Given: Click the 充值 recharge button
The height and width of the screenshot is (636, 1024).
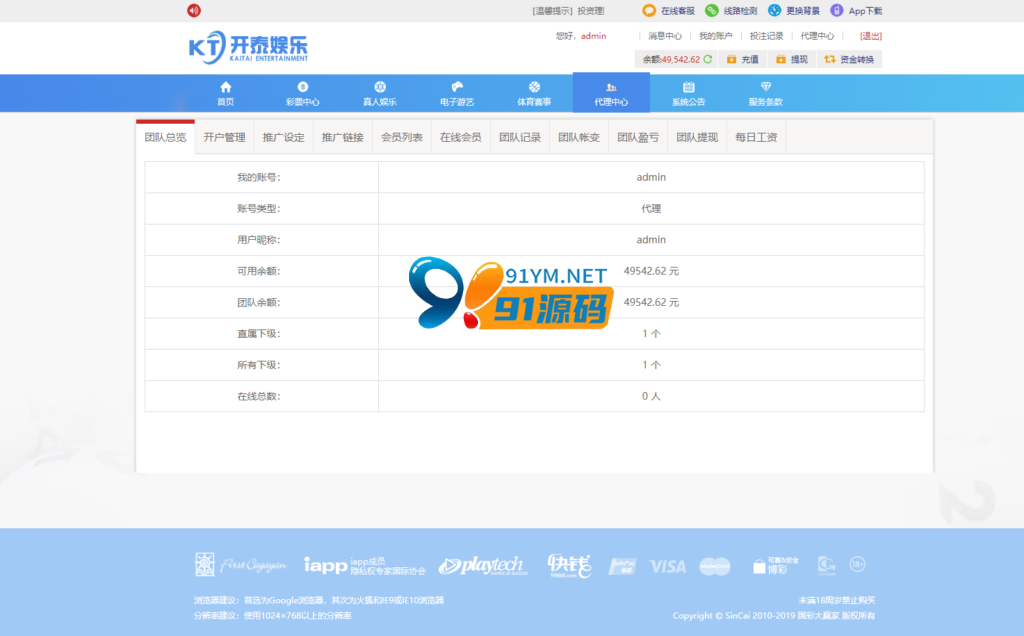Looking at the screenshot, I should click(x=742, y=60).
